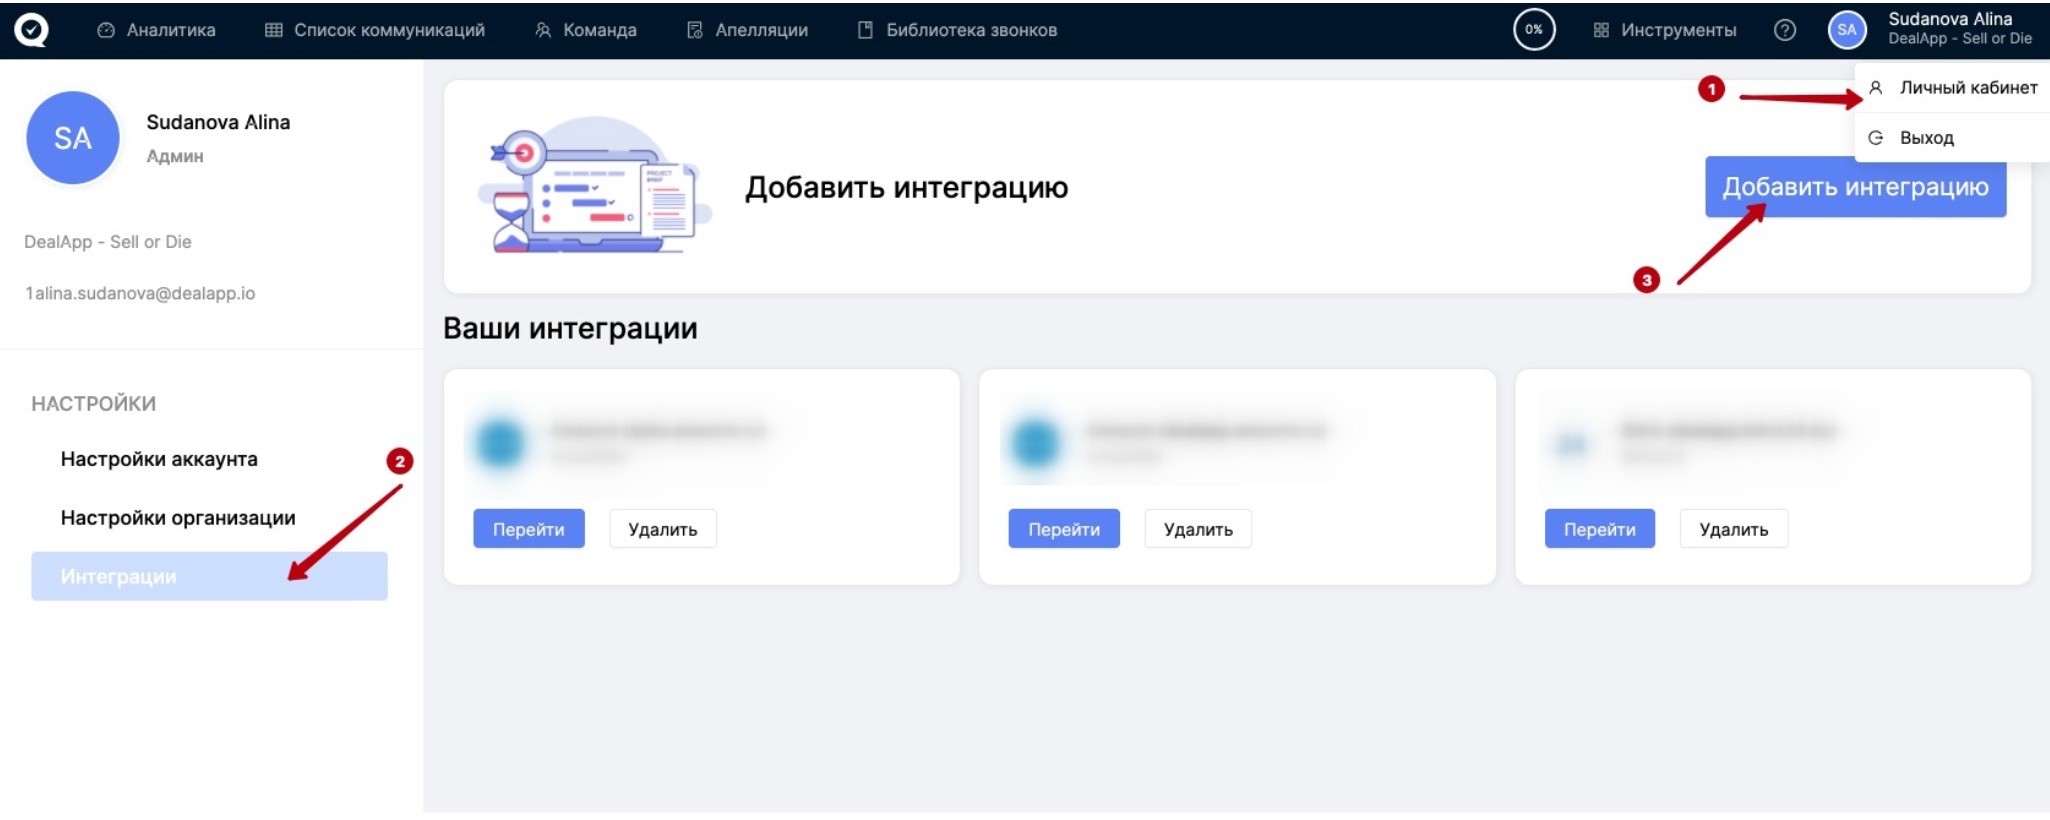Select the Интеграции sidebar item
This screenshot has width=2050, height=820.
209,576
